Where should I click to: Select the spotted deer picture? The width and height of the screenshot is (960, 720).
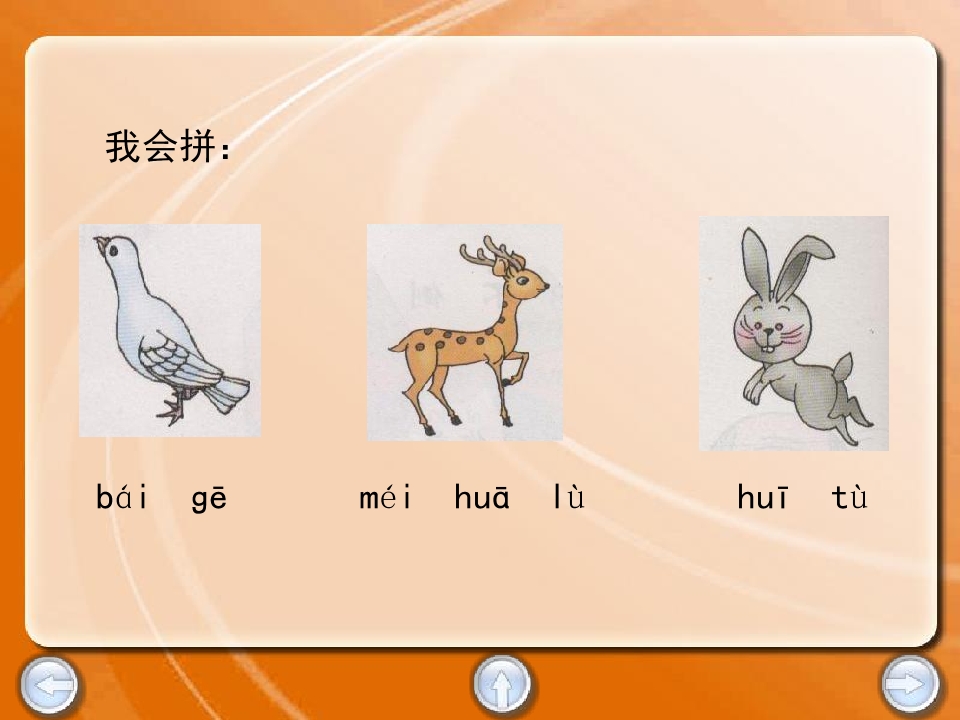tap(465, 332)
